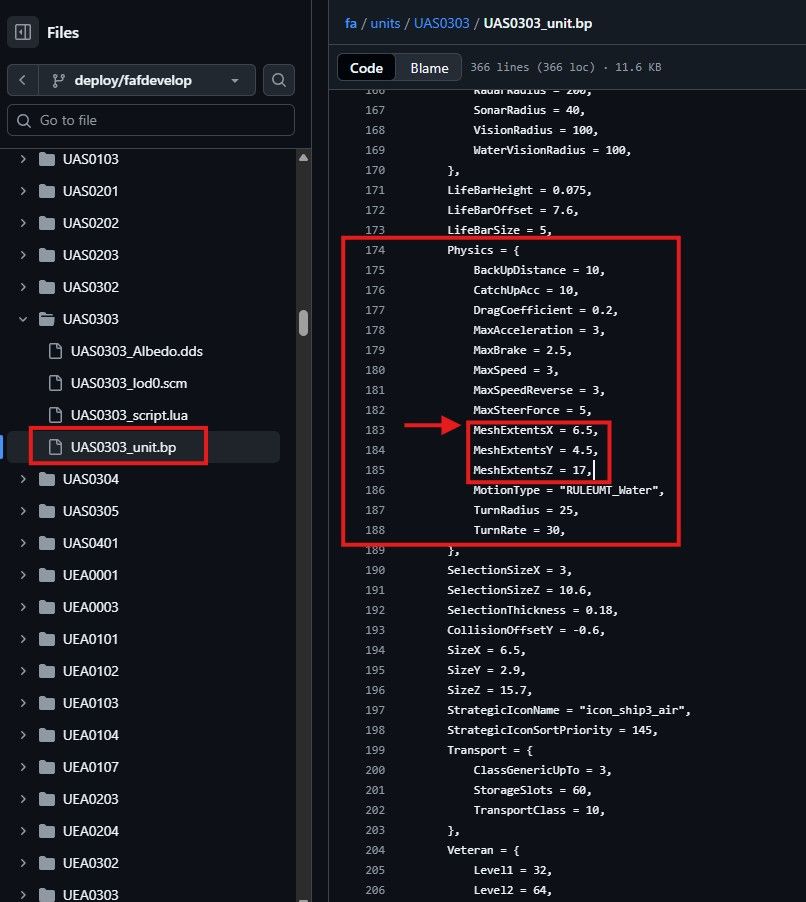Click the UAS0202 folder icon
Screen dimensions: 806x902
[47, 223]
